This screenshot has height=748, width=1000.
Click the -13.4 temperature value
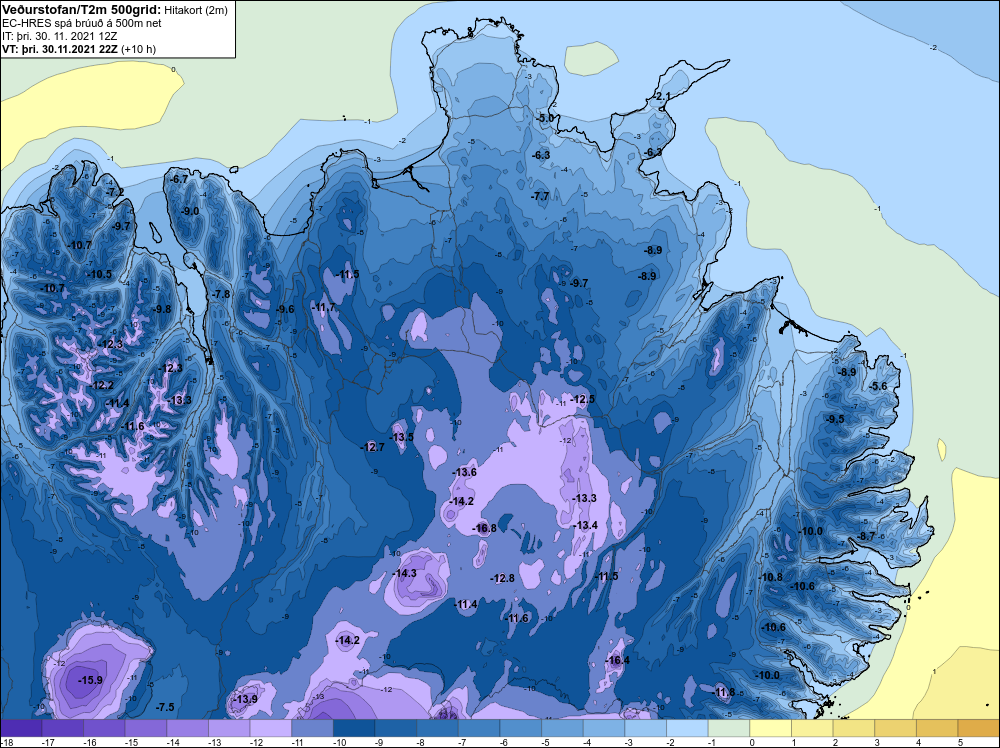point(585,525)
